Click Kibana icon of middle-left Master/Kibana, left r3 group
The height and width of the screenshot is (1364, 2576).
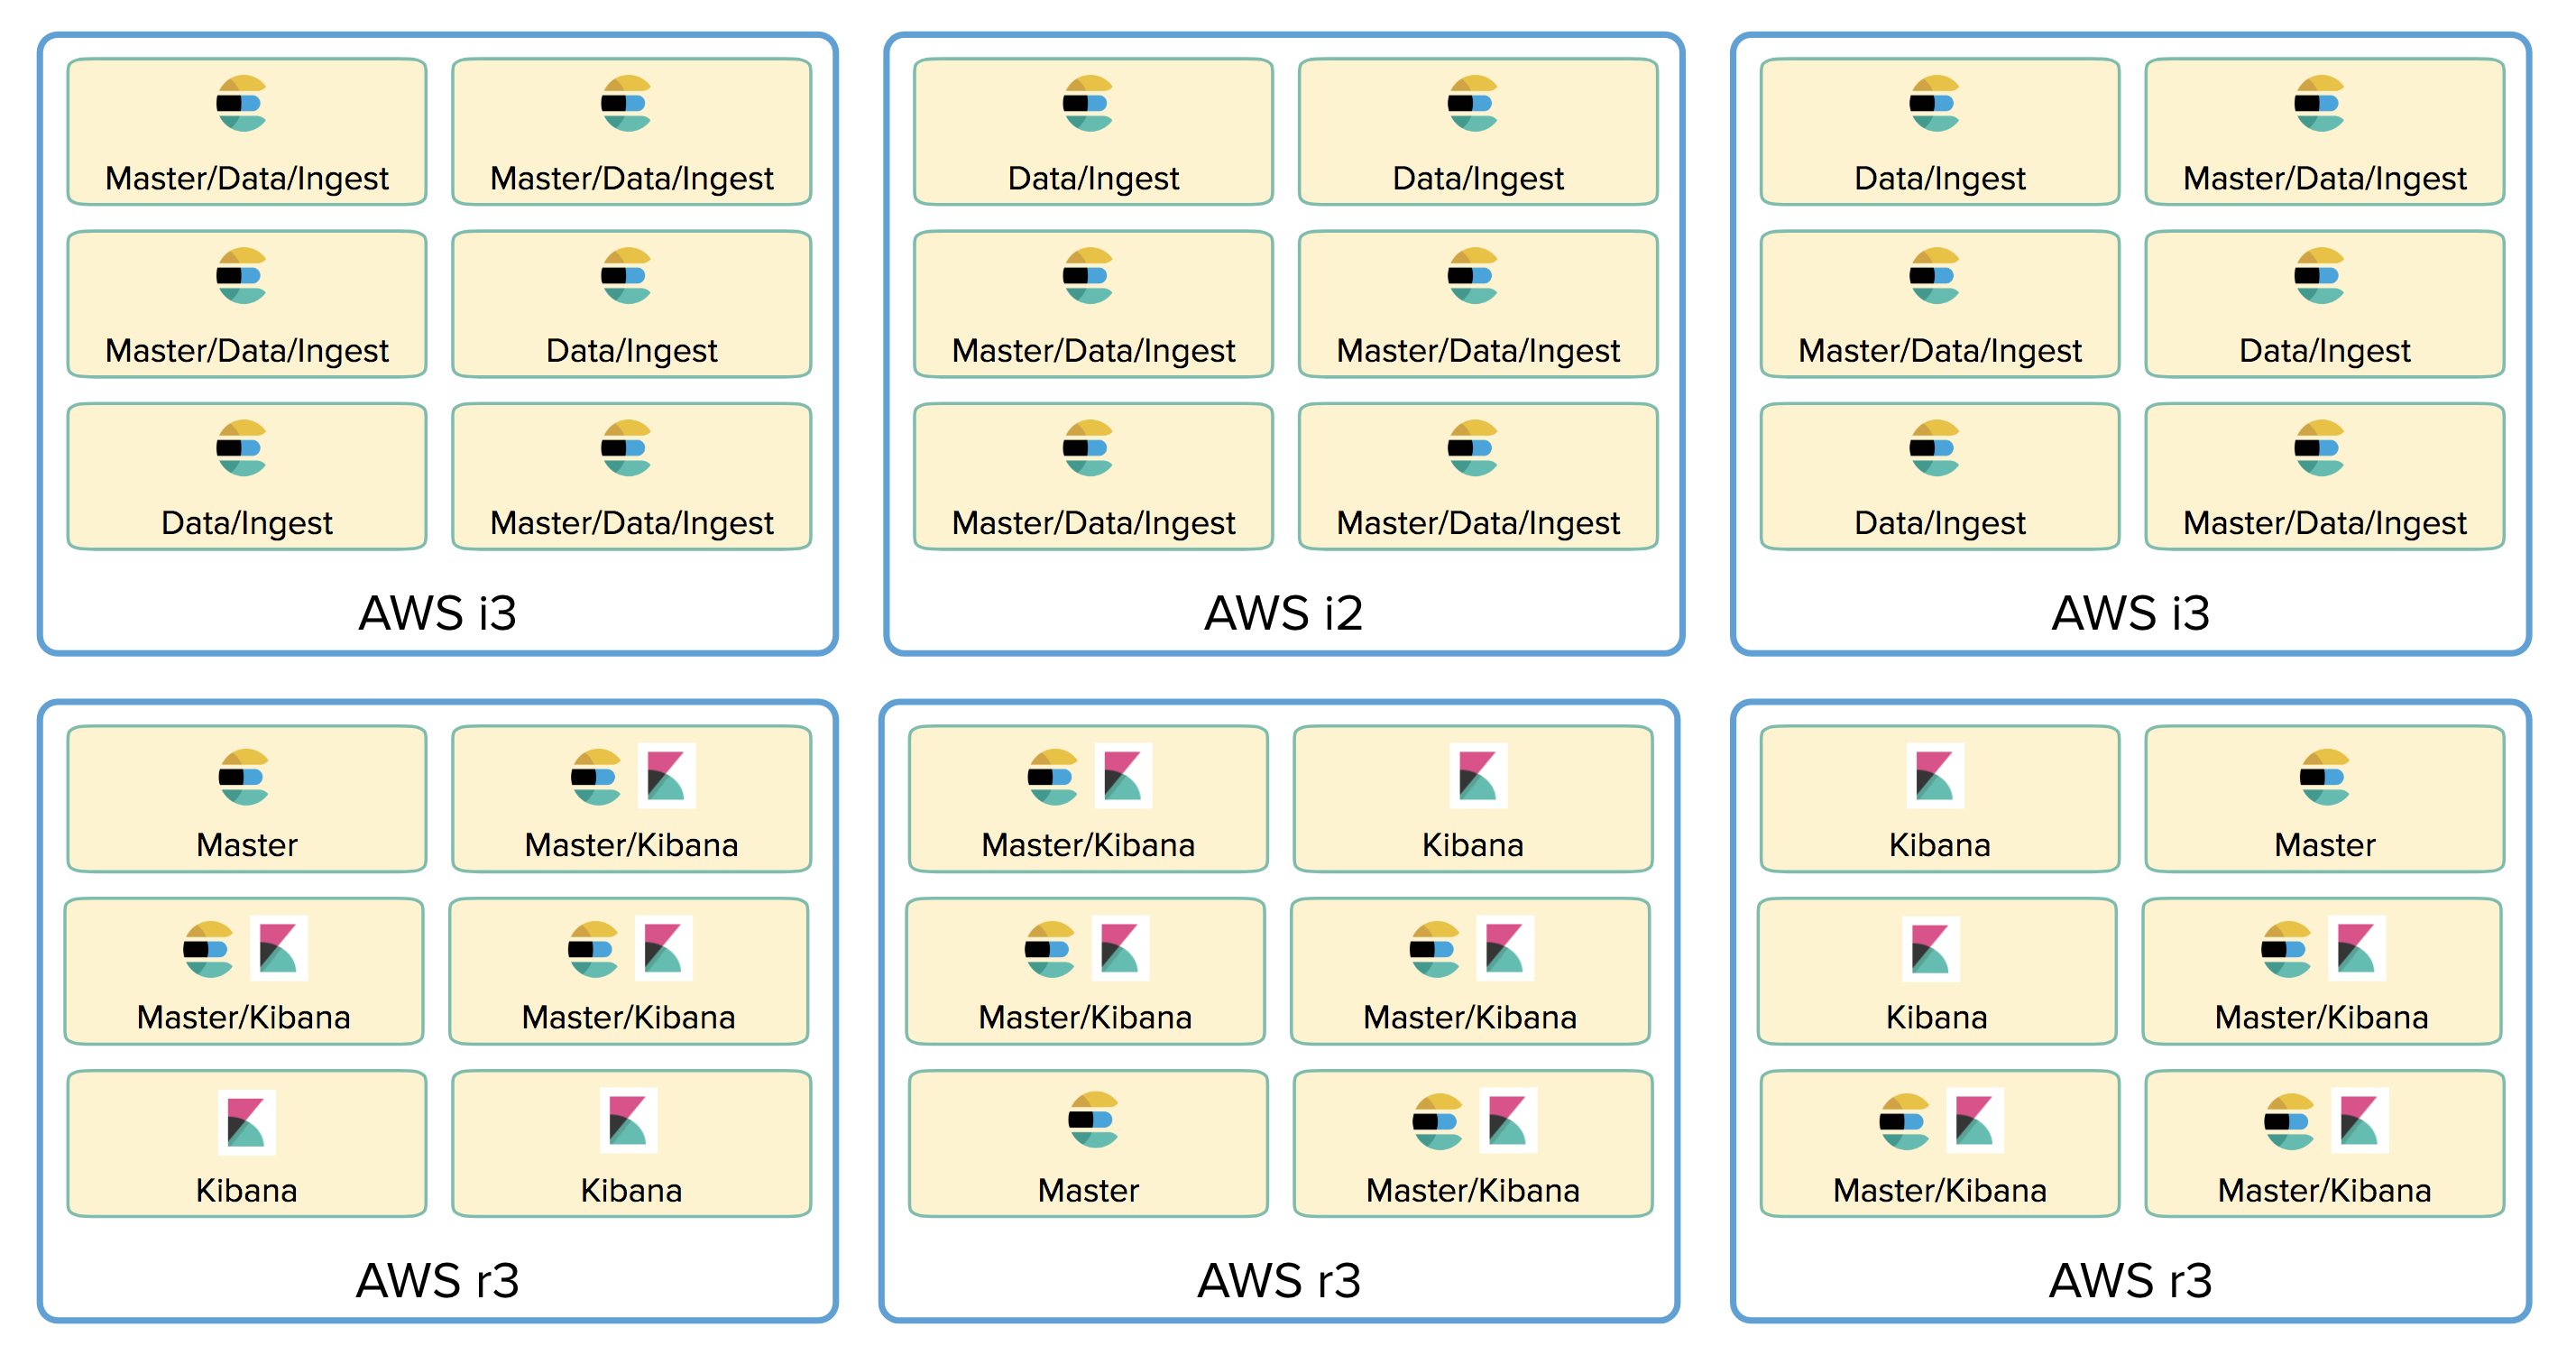tap(279, 948)
